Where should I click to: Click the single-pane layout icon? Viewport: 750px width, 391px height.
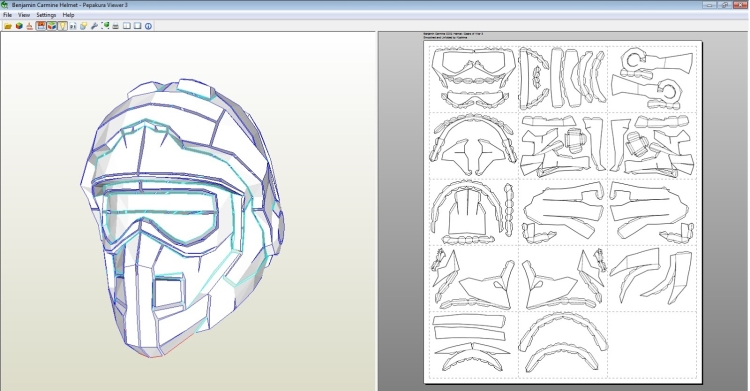(x=137, y=26)
